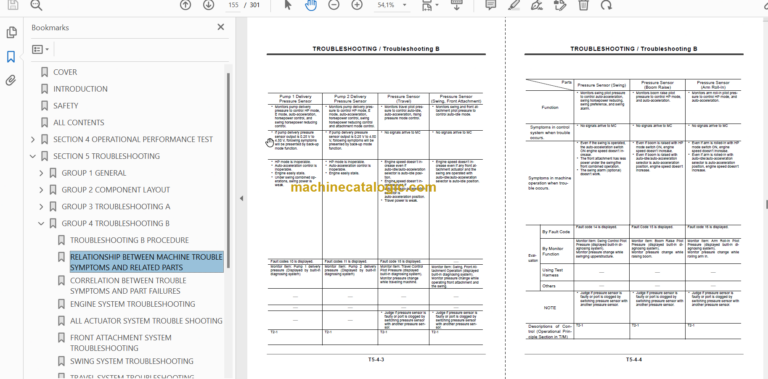Image resolution: width=768 pixels, height=379 pixels.
Task: Expand GROUP 3 TROUBLESHOOTING A
Action: pos(41,207)
